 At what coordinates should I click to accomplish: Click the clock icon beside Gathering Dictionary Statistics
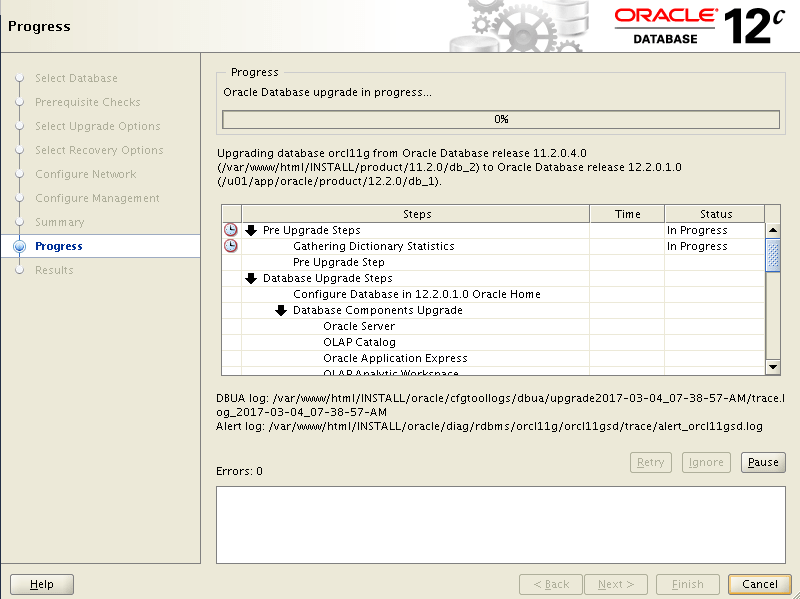point(231,246)
